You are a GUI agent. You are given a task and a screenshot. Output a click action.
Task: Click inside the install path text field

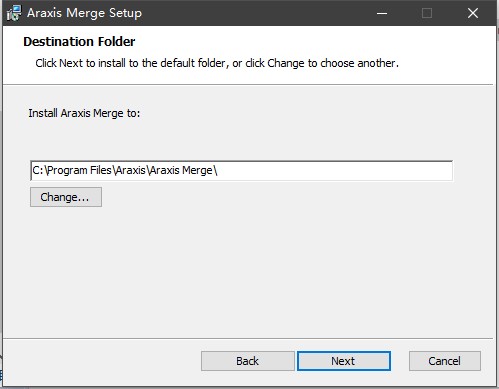click(x=241, y=170)
